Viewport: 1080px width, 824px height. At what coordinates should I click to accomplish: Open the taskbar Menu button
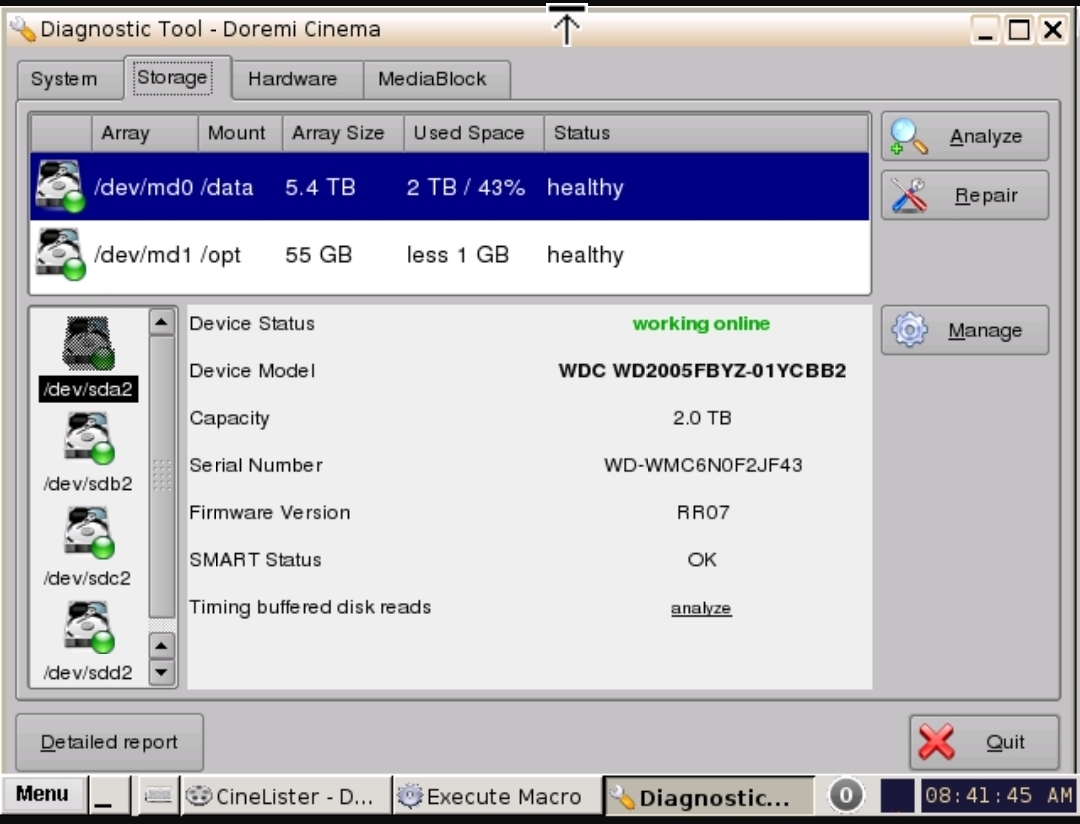click(43, 795)
